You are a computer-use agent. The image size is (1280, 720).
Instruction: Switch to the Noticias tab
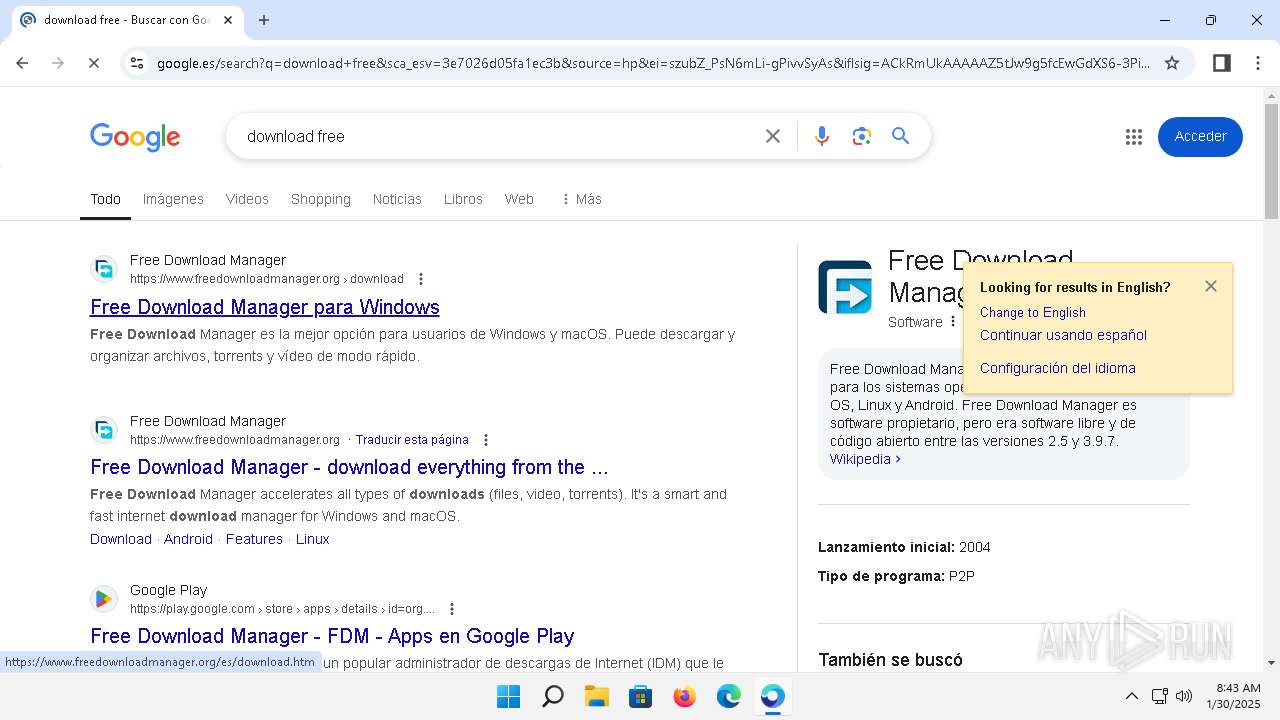point(397,199)
